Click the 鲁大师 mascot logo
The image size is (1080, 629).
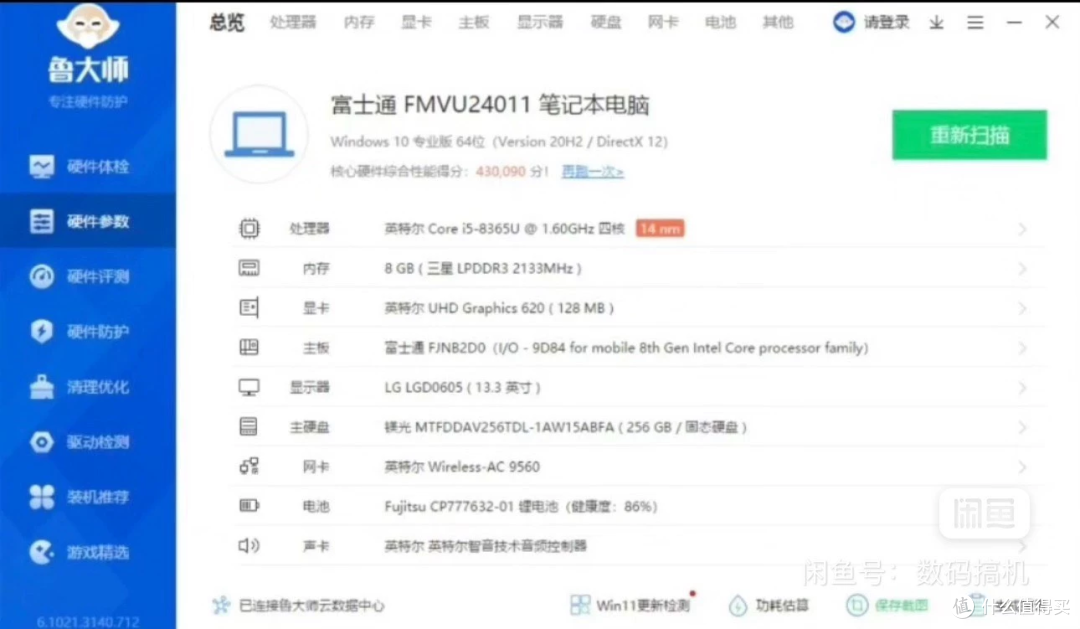[88, 26]
